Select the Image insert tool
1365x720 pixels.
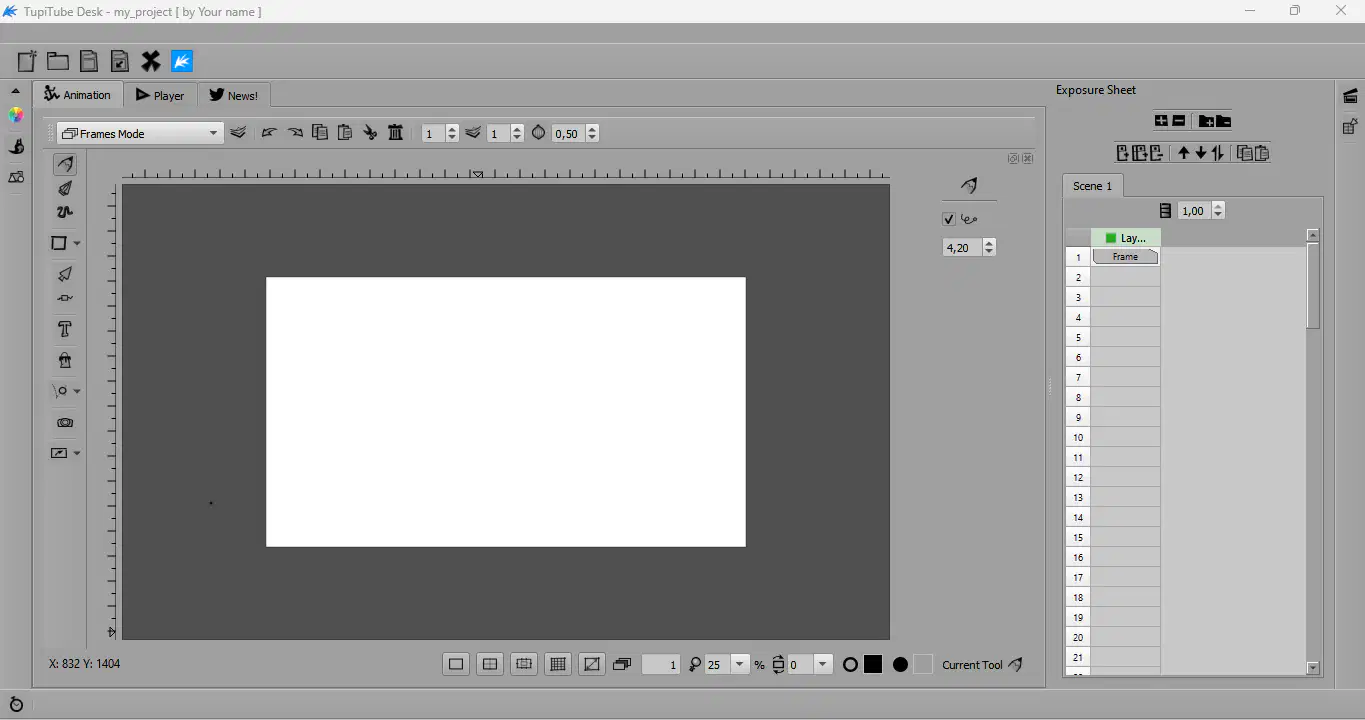click(60, 453)
